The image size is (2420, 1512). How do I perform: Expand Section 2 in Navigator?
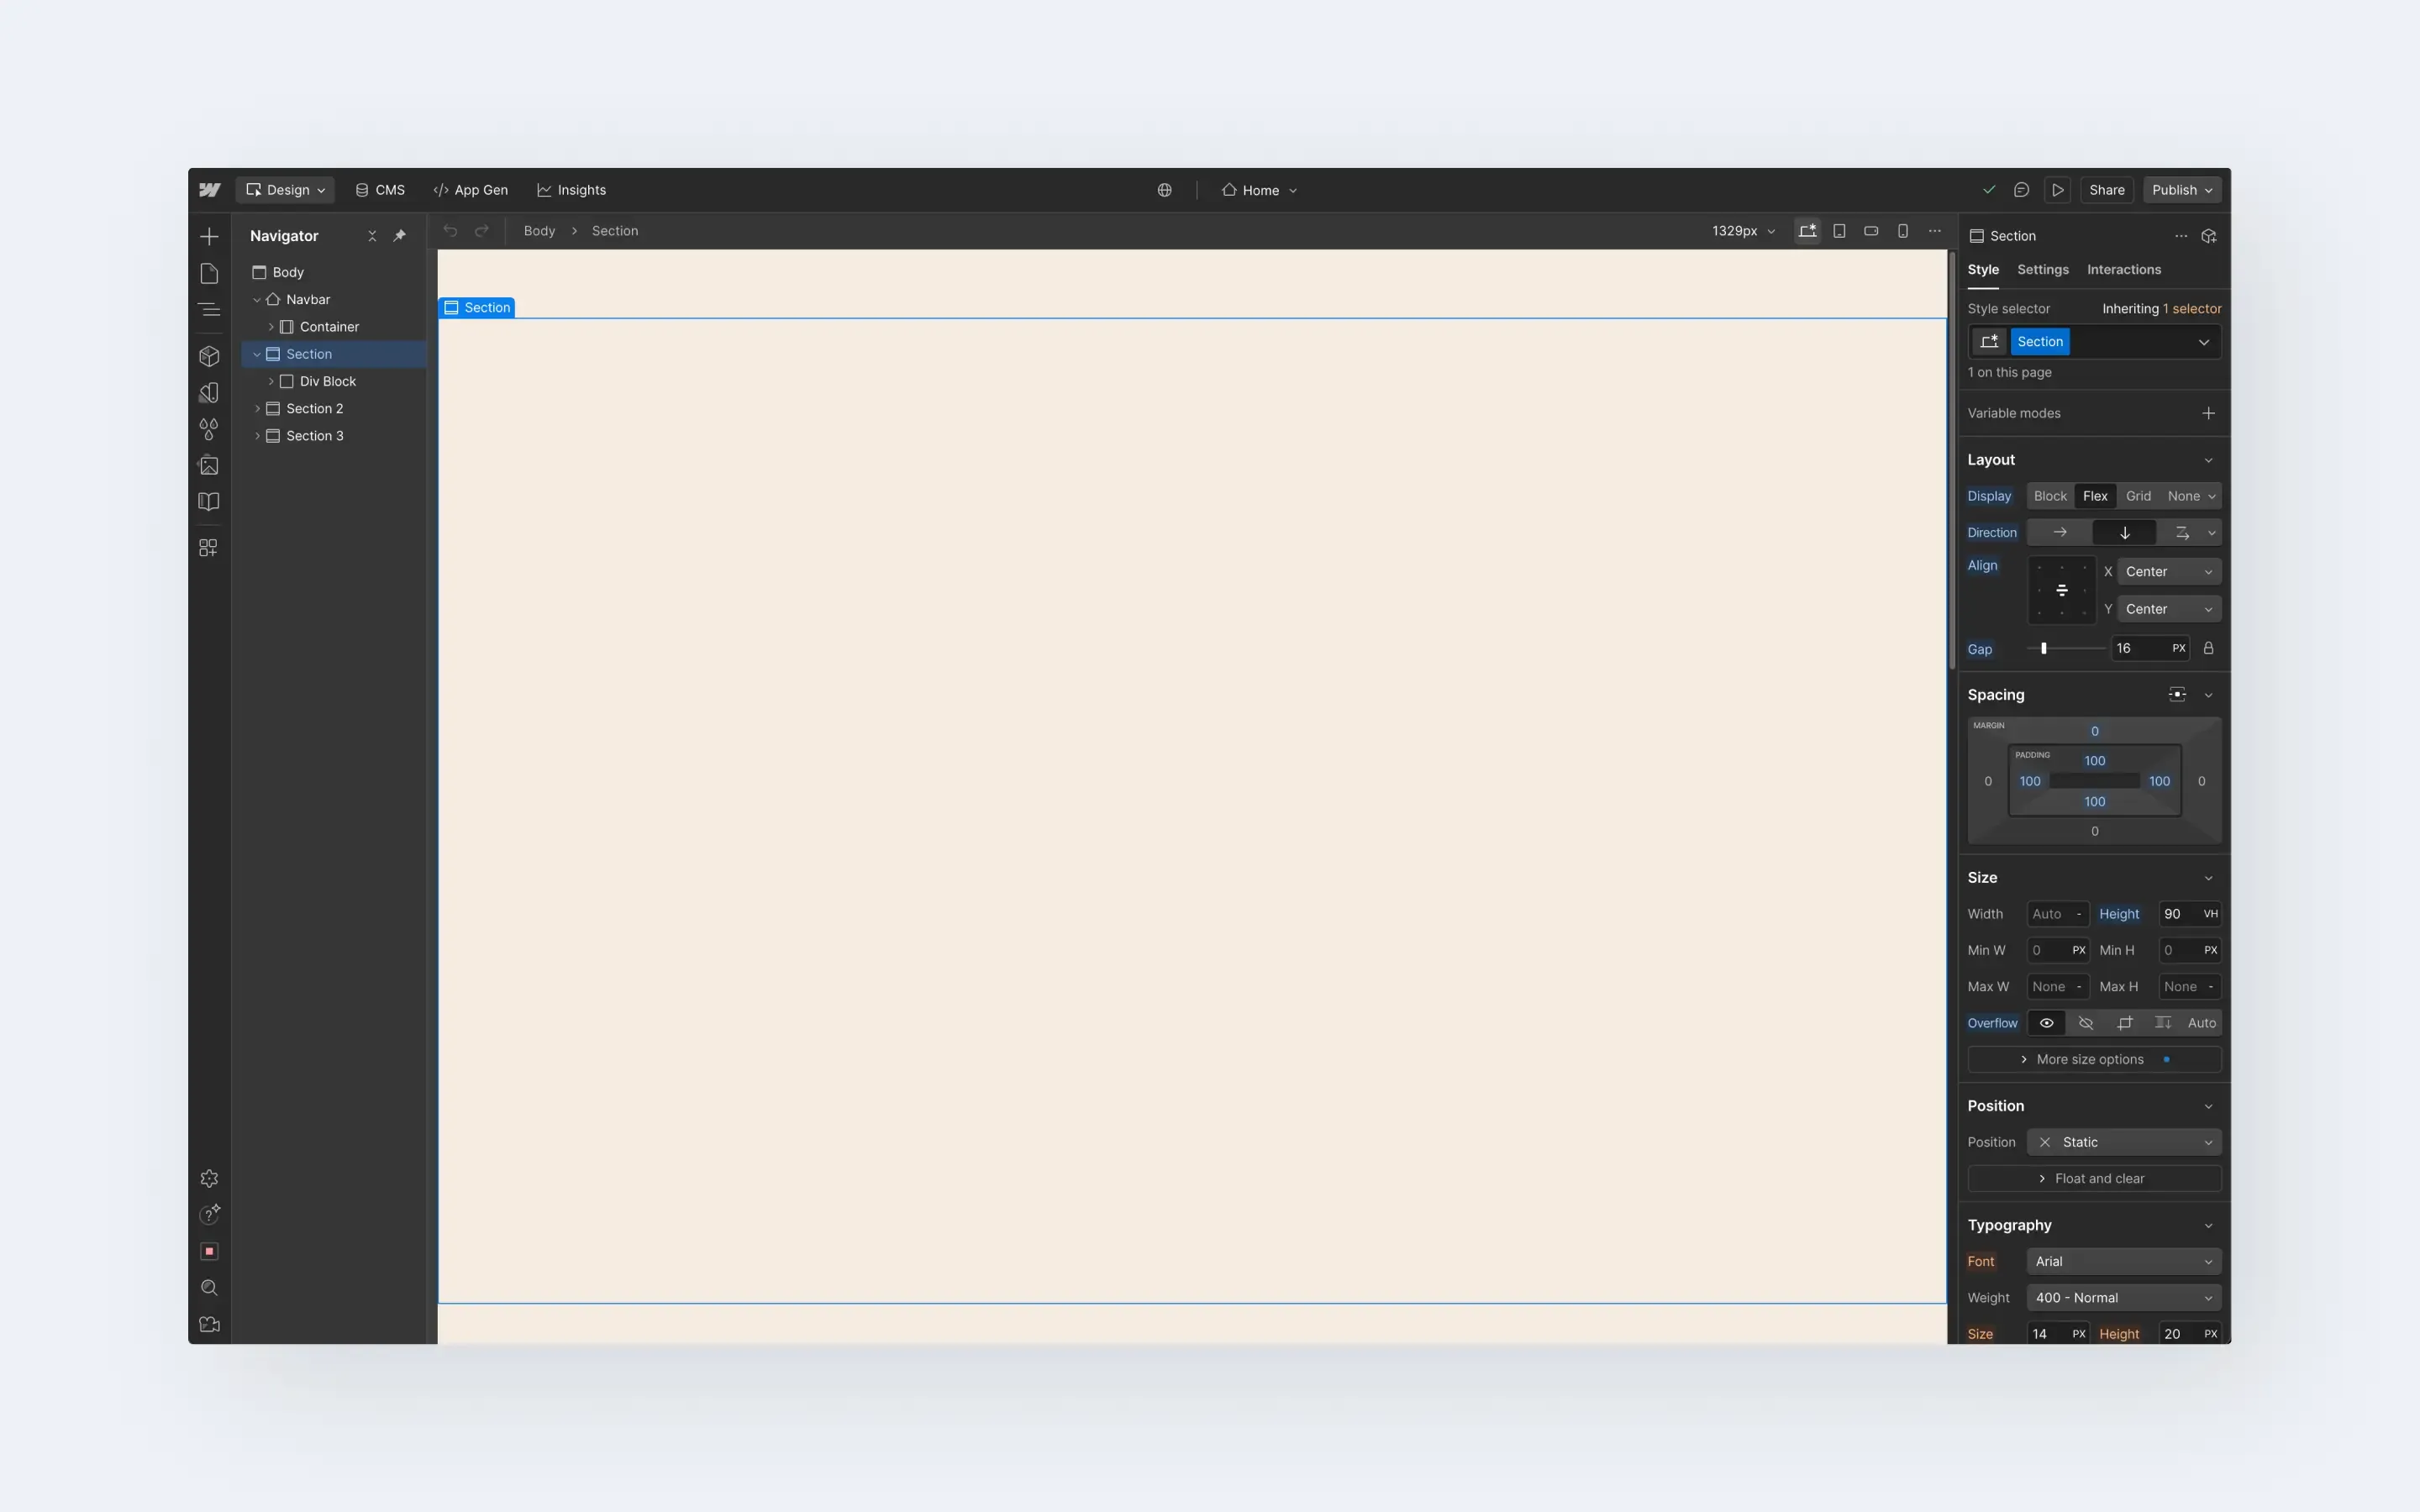click(x=257, y=409)
